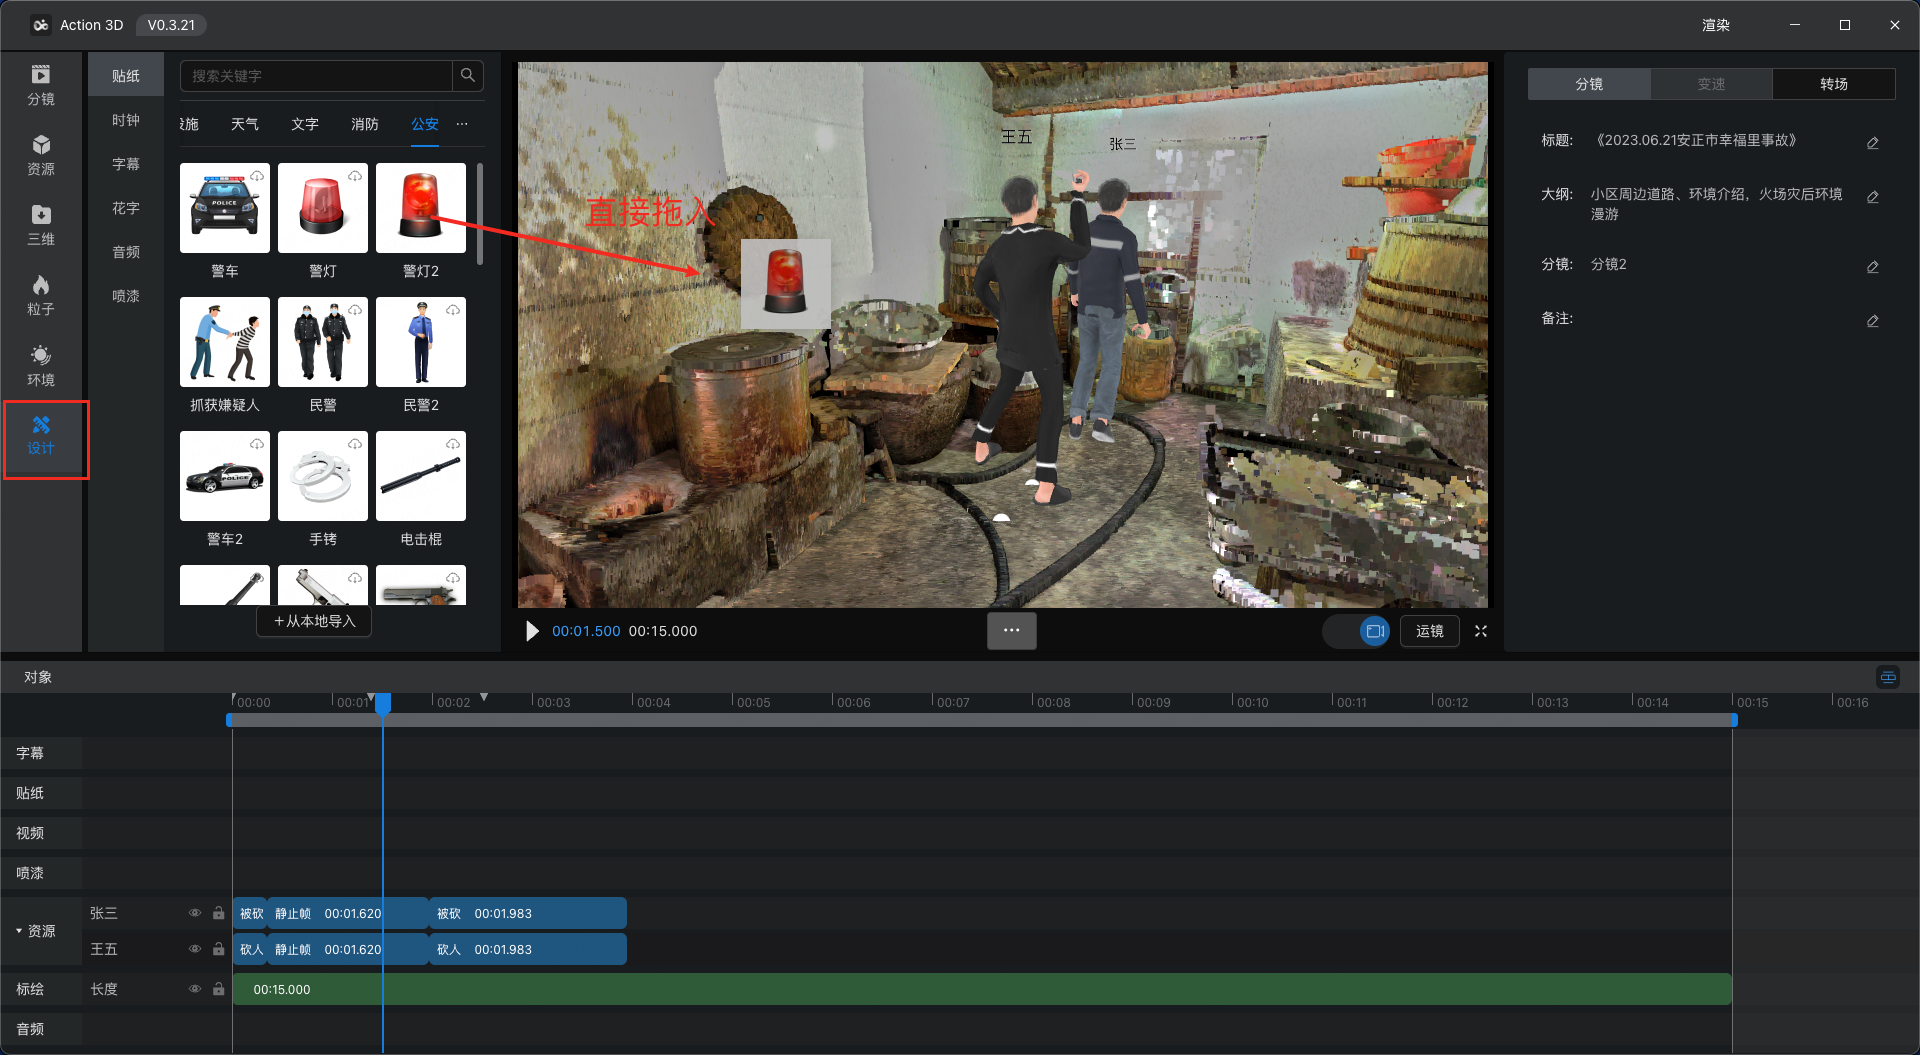Click the 渲染 render button
This screenshot has width=1920, height=1055.
point(1716,25)
